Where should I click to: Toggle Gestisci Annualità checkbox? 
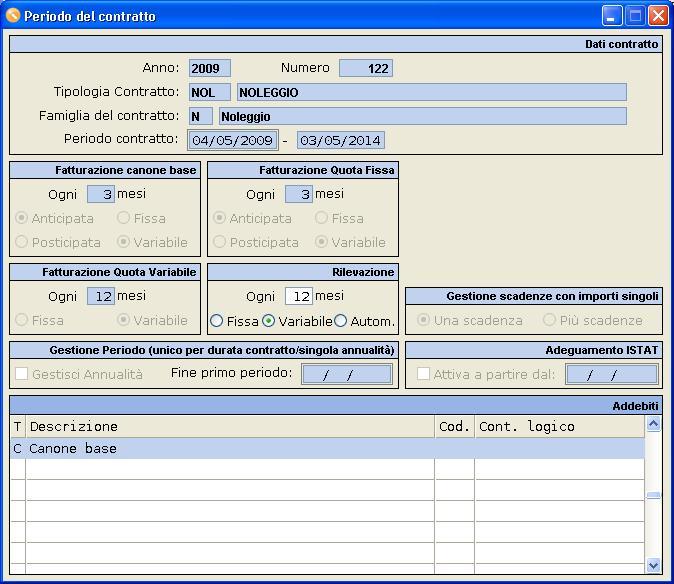pyautogui.click(x=21, y=373)
